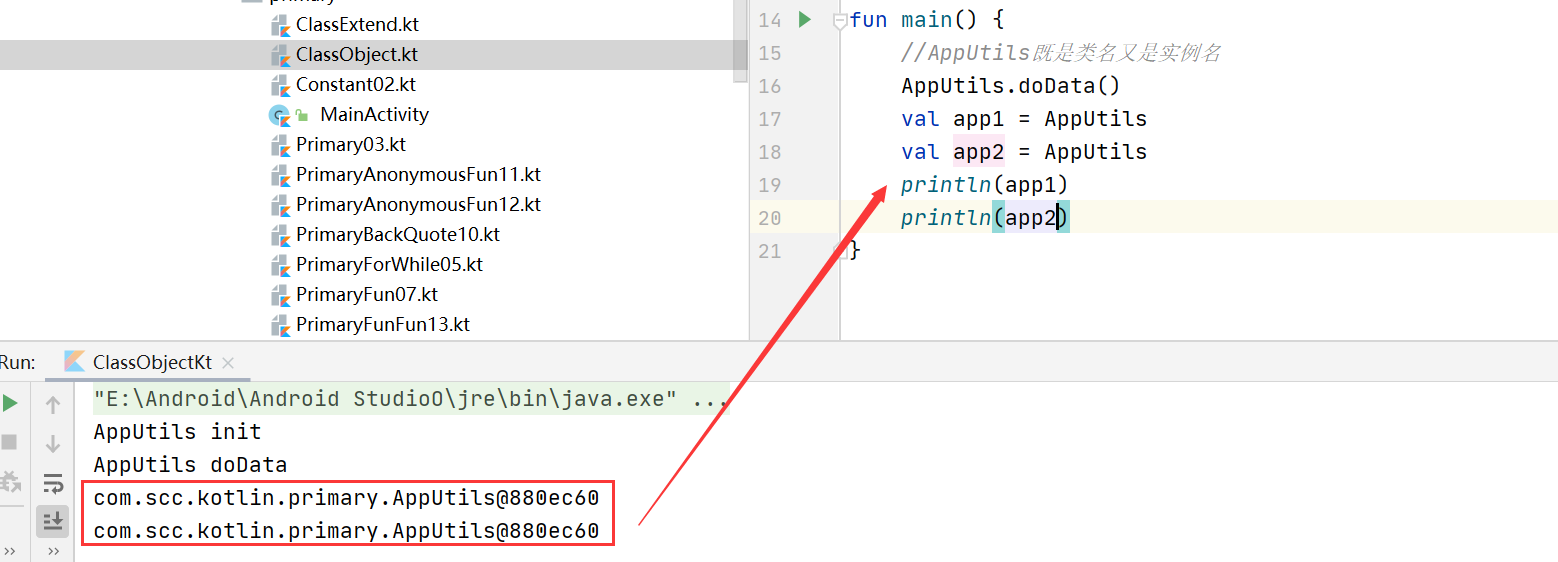Toggle Scroll to End in Run console

tap(53, 520)
